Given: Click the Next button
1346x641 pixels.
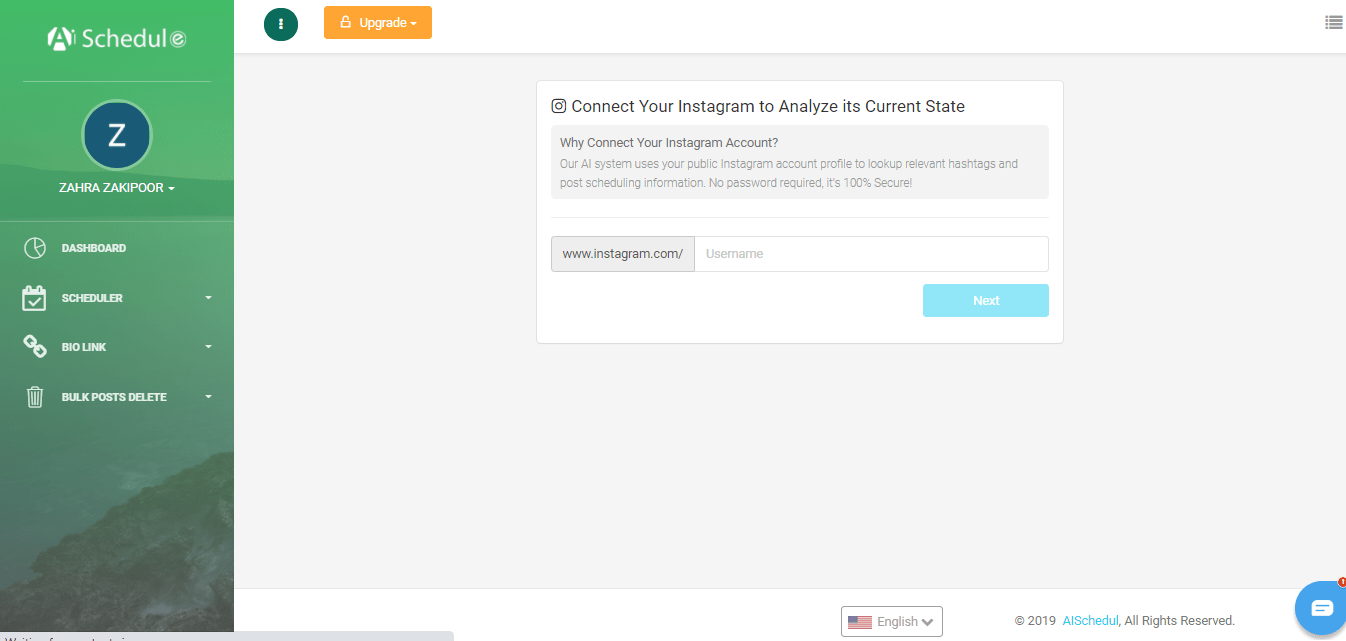Looking at the screenshot, I should (x=986, y=300).
